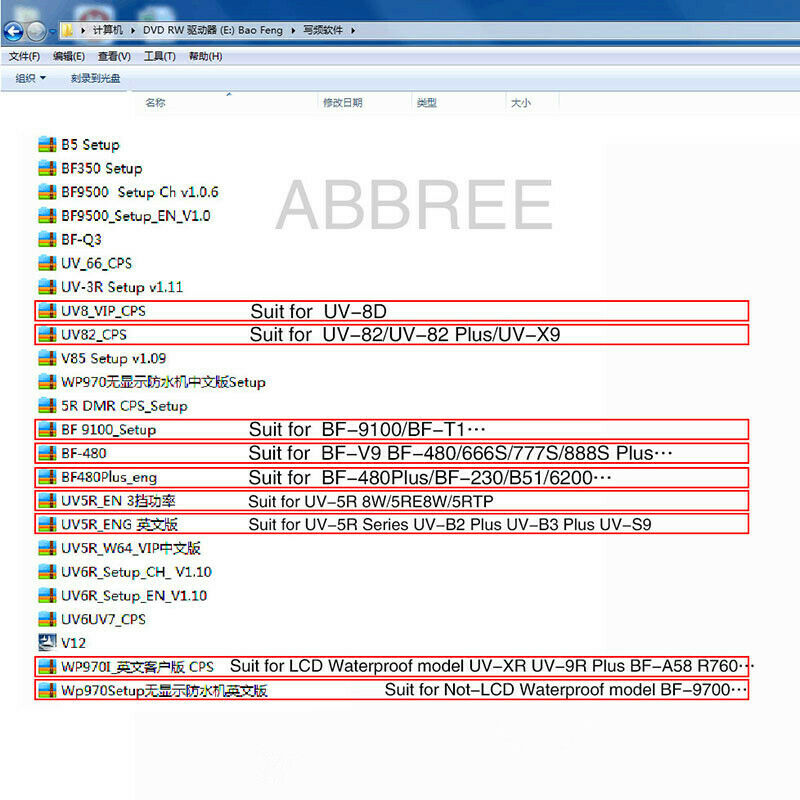This screenshot has width=800, height=800.
Task: Open the 文件(F) menu
Action: tap(24, 56)
